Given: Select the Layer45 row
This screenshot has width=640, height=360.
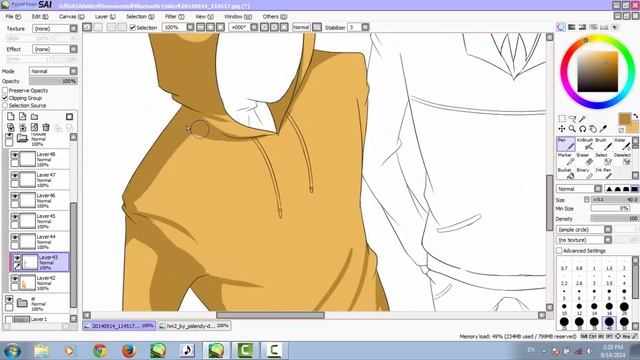Looking at the screenshot, I should click(39, 221).
